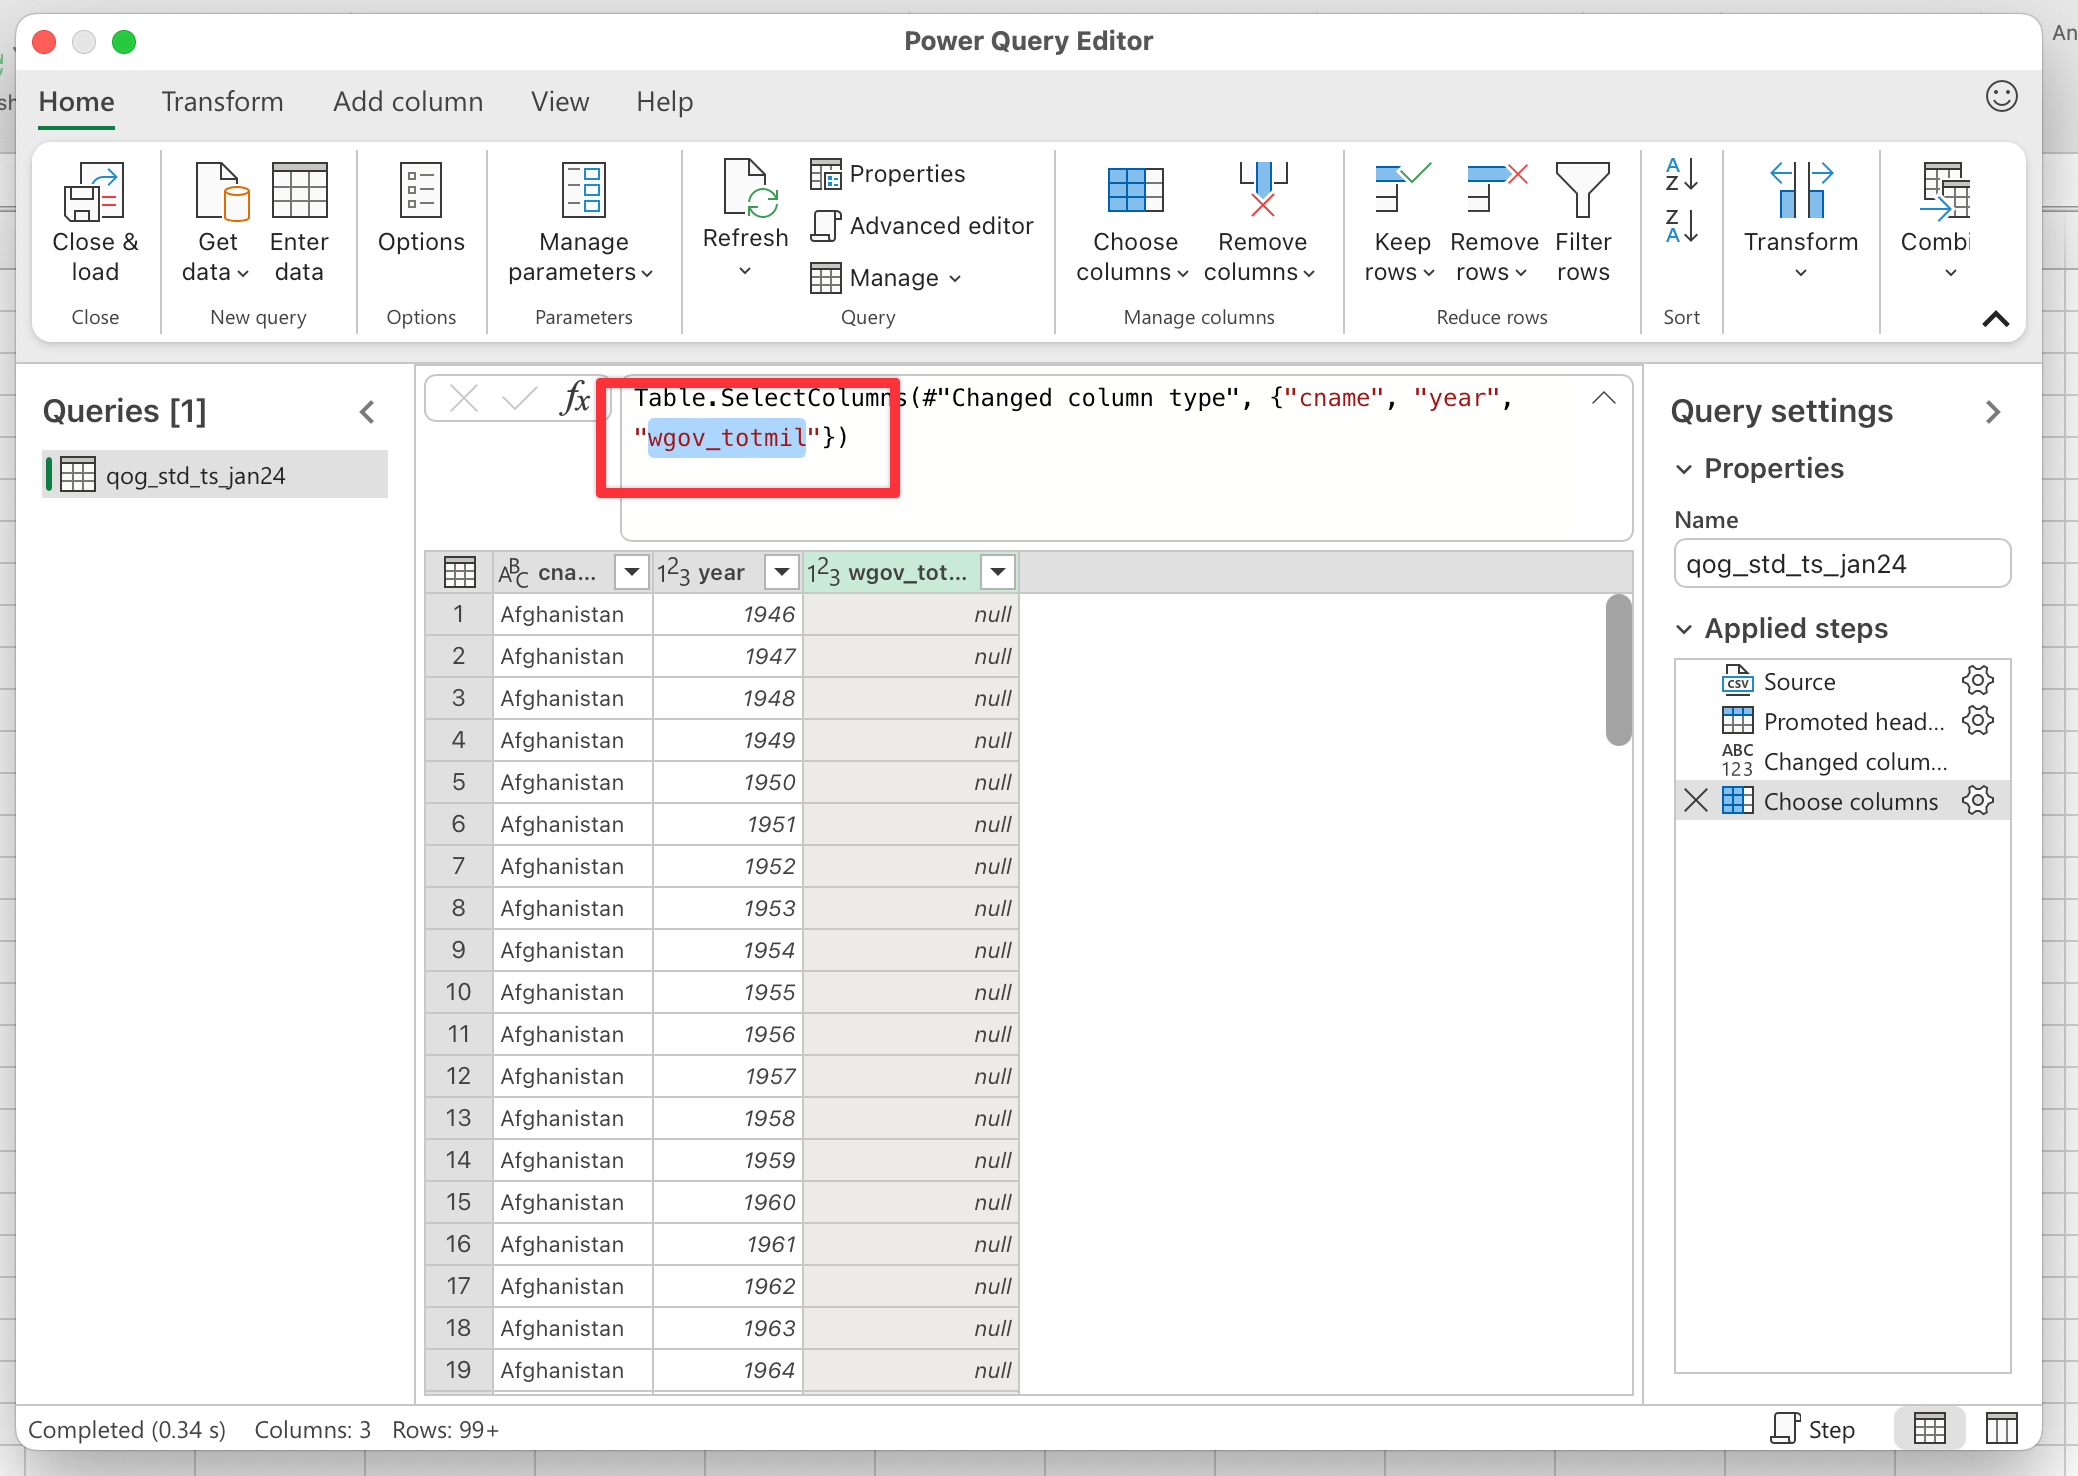Click the year cell 1950
Image resolution: width=2078 pixels, height=1476 pixels.
click(729, 782)
